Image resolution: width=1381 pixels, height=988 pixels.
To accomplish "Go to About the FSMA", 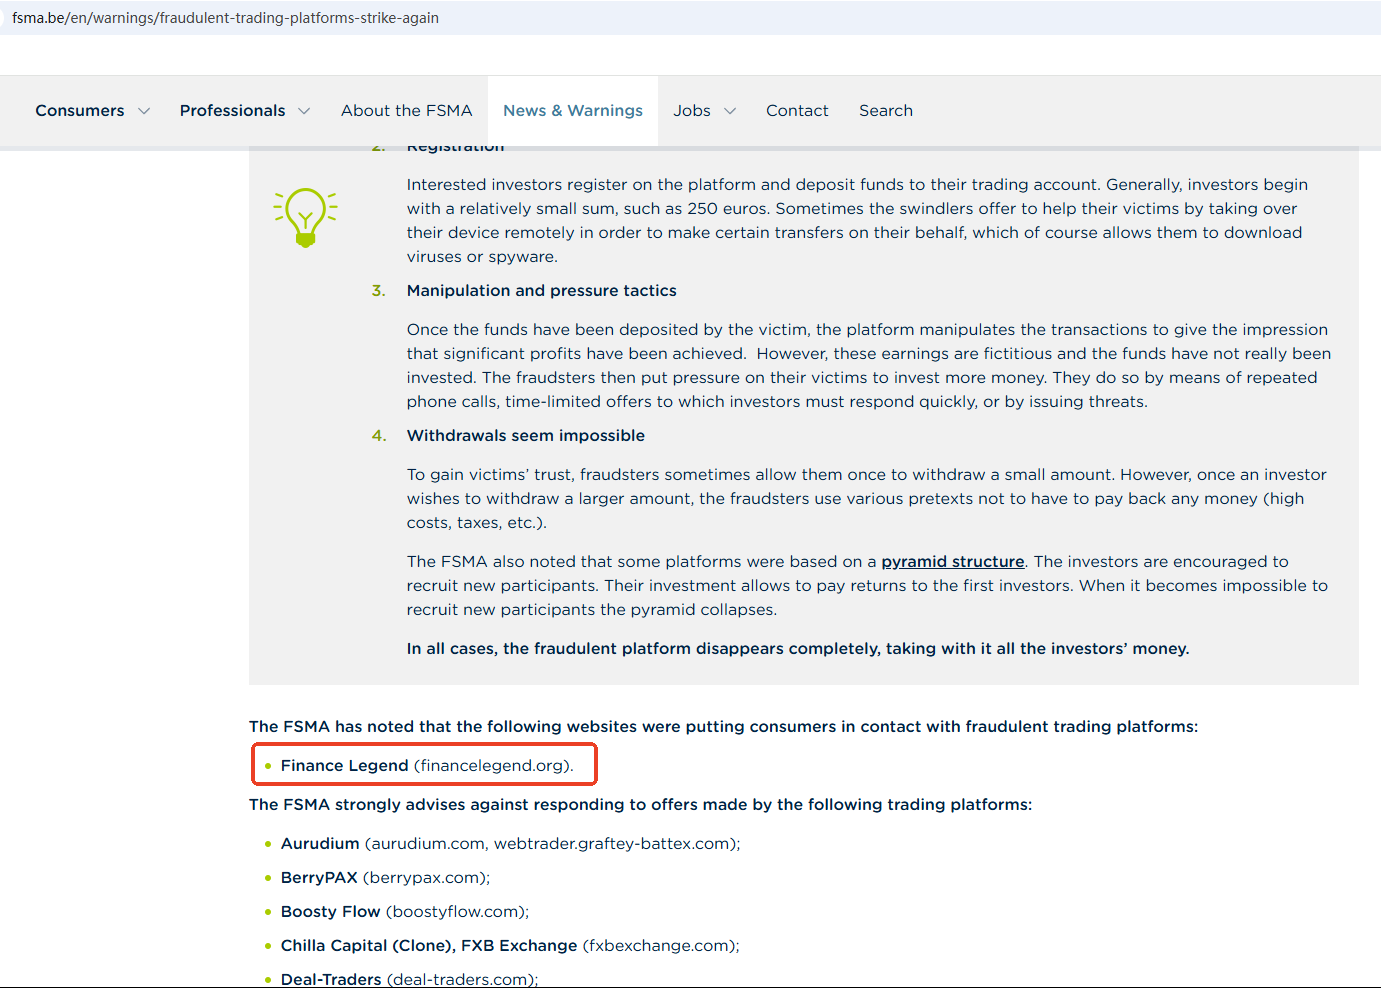I will 406,111.
